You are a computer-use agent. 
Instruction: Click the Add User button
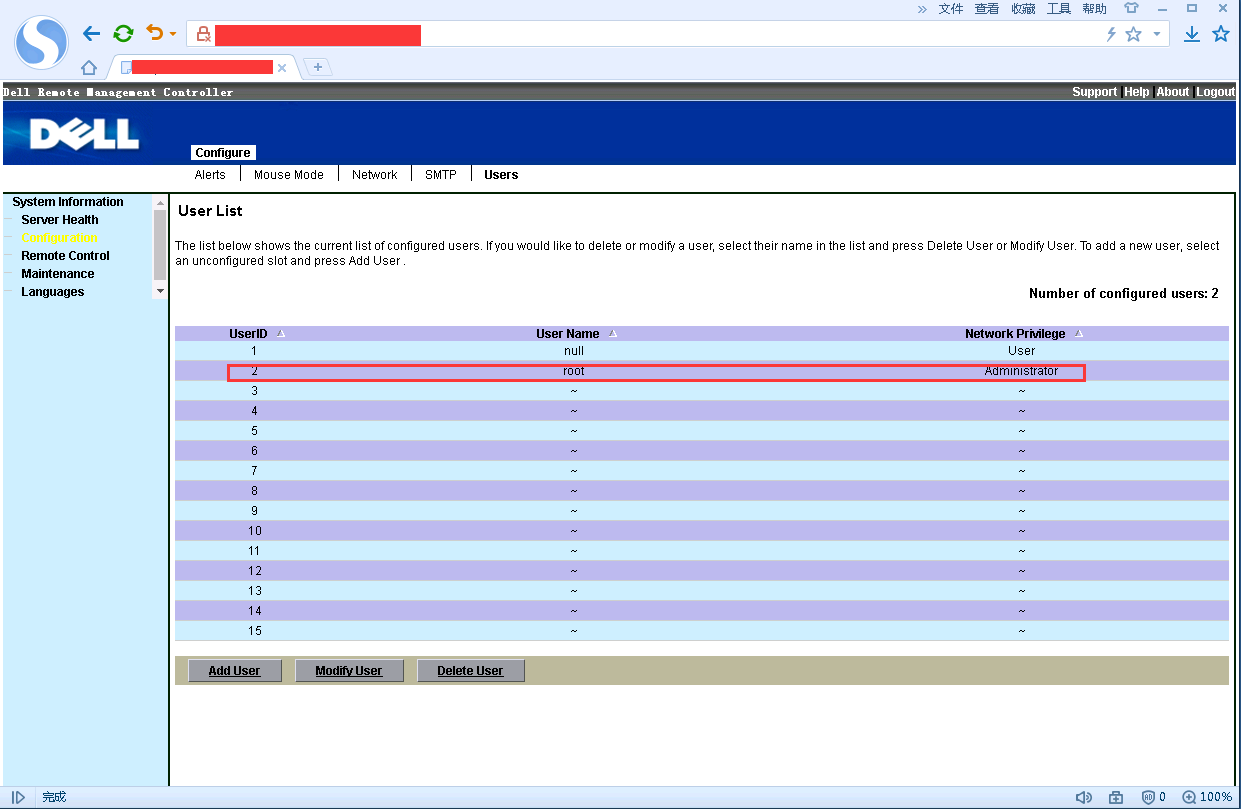click(x=234, y=671)
